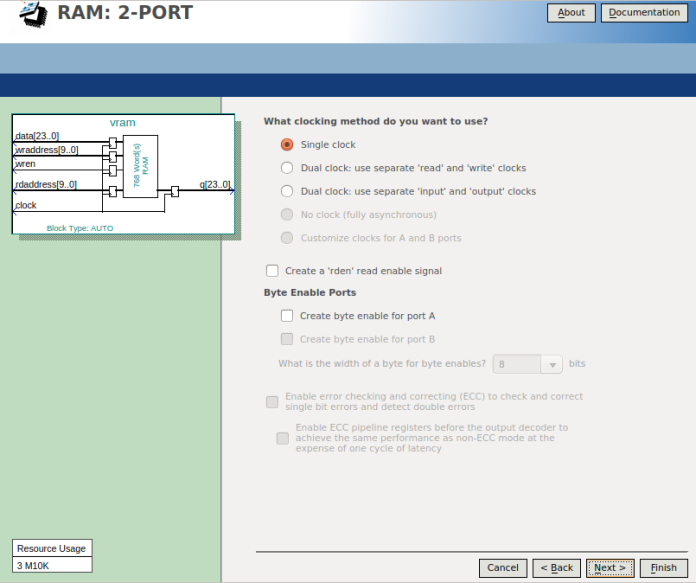The height and width of the screenshot is (583, 696).
Task: Select the Single clock option
Action: [287, 145]
